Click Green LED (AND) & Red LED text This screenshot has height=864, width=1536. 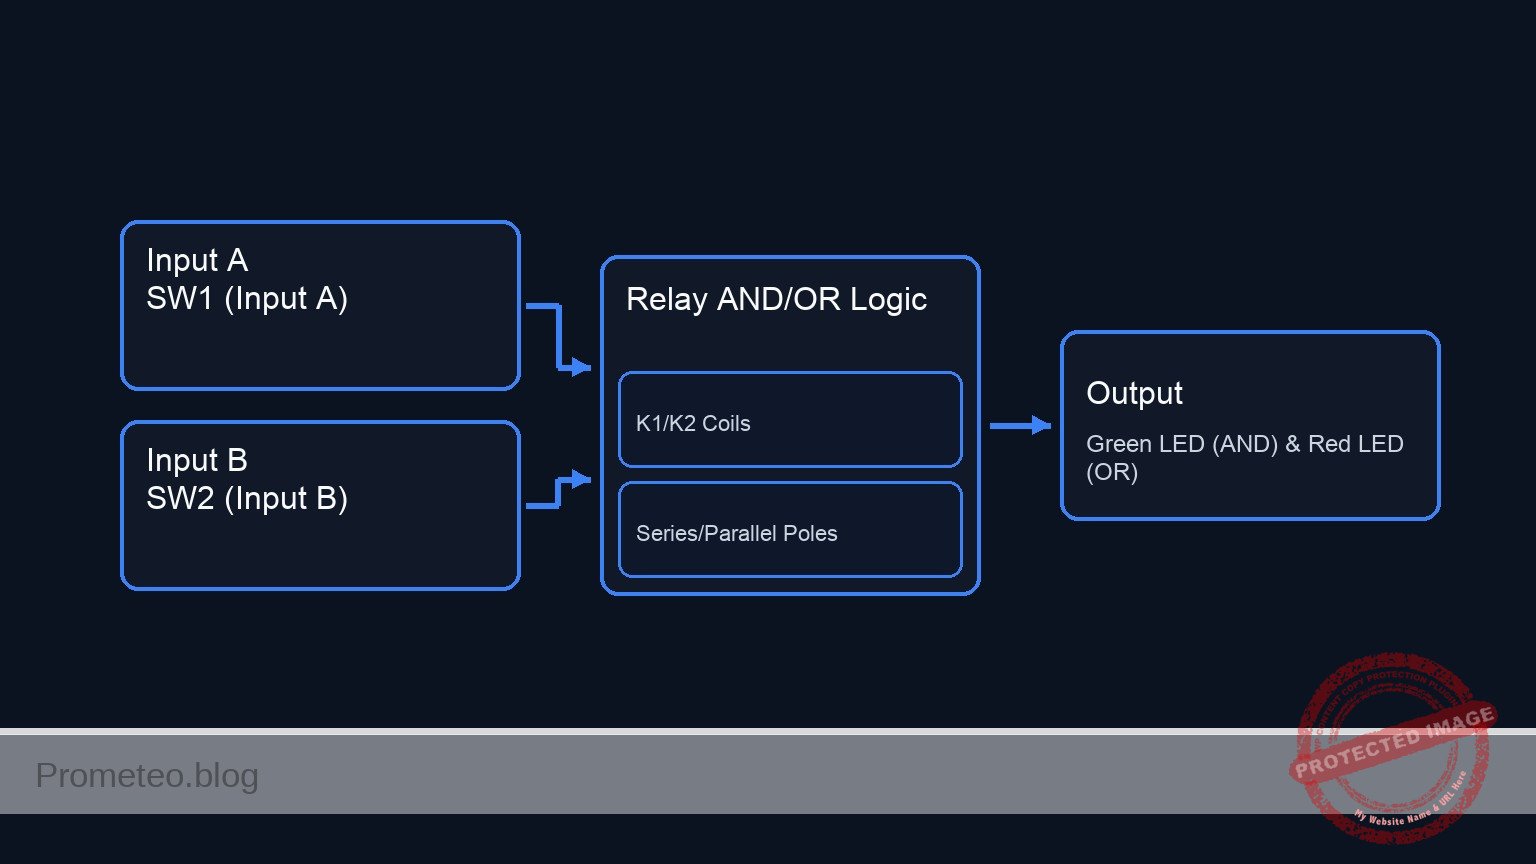click(1245, 457)
